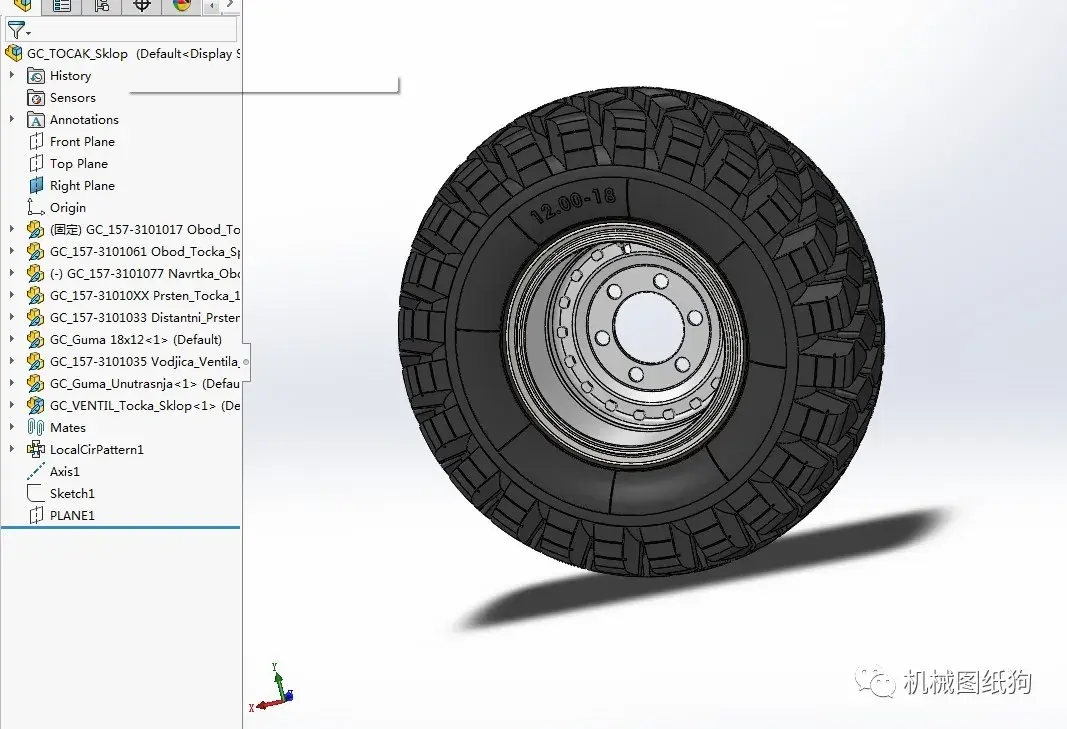Click the feature tree filter icon
Viewport: 1067px width, 729px height.
pyautogui.click(x=17, y=30)
